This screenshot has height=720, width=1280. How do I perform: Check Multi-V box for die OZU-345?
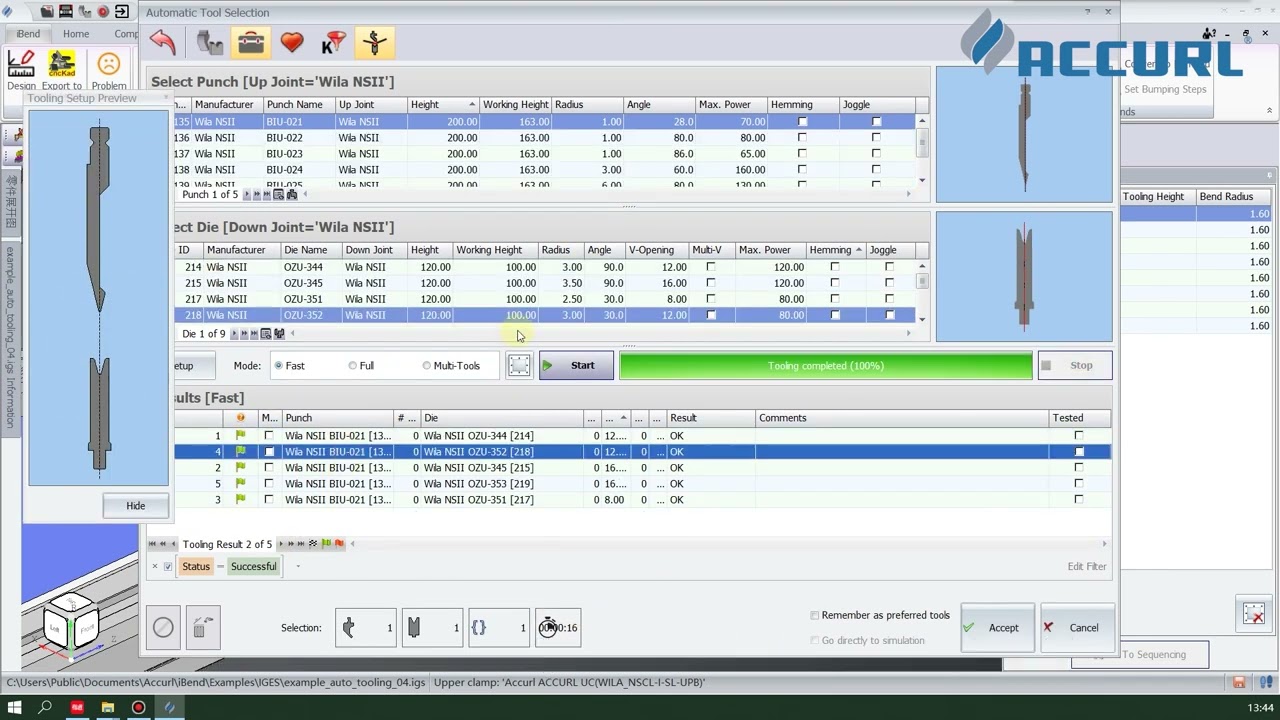pos(711,283)
